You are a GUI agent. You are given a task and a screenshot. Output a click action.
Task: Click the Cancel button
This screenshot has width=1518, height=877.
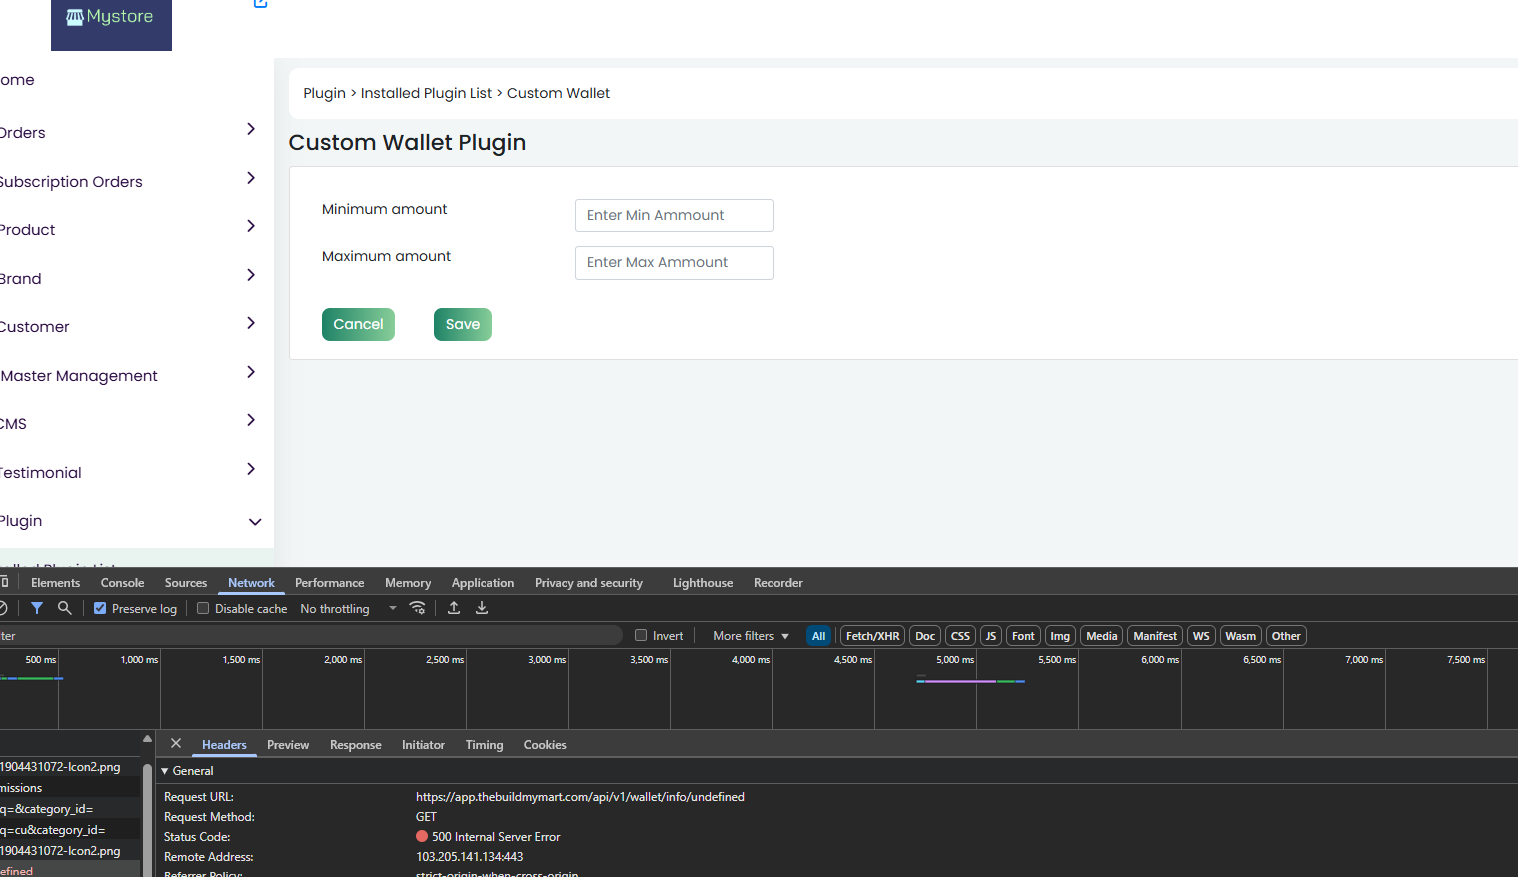click(x=358, y=324)
